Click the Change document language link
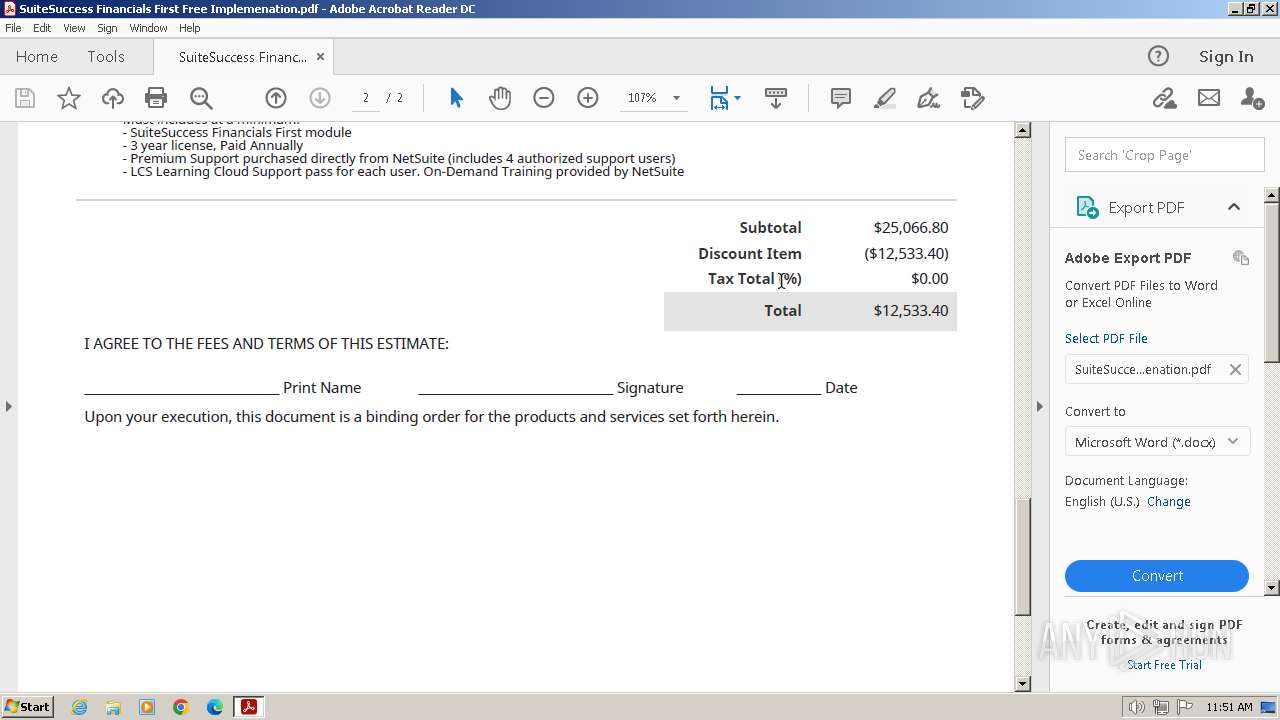This screenshot has height=720, width=1280. tap(1169, 502)
